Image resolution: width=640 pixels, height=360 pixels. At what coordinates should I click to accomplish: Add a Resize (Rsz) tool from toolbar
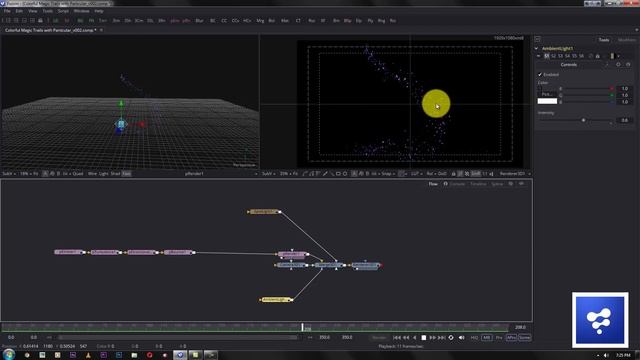pos(311,20)
